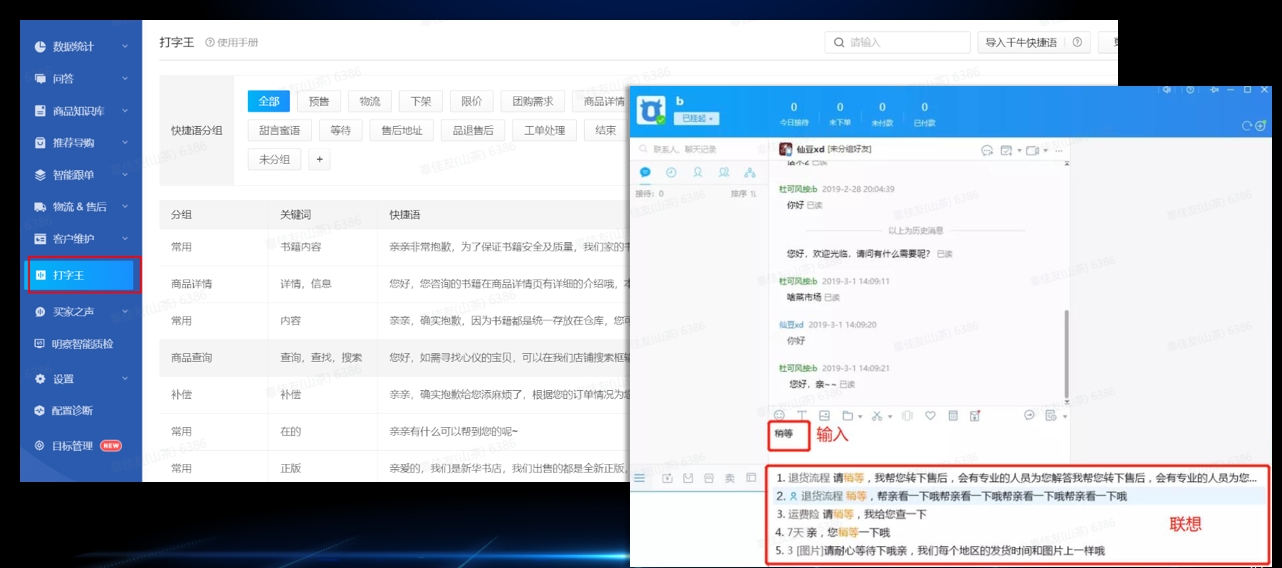
Task: Select the 限价 group filter
Action: pos(471,101)
